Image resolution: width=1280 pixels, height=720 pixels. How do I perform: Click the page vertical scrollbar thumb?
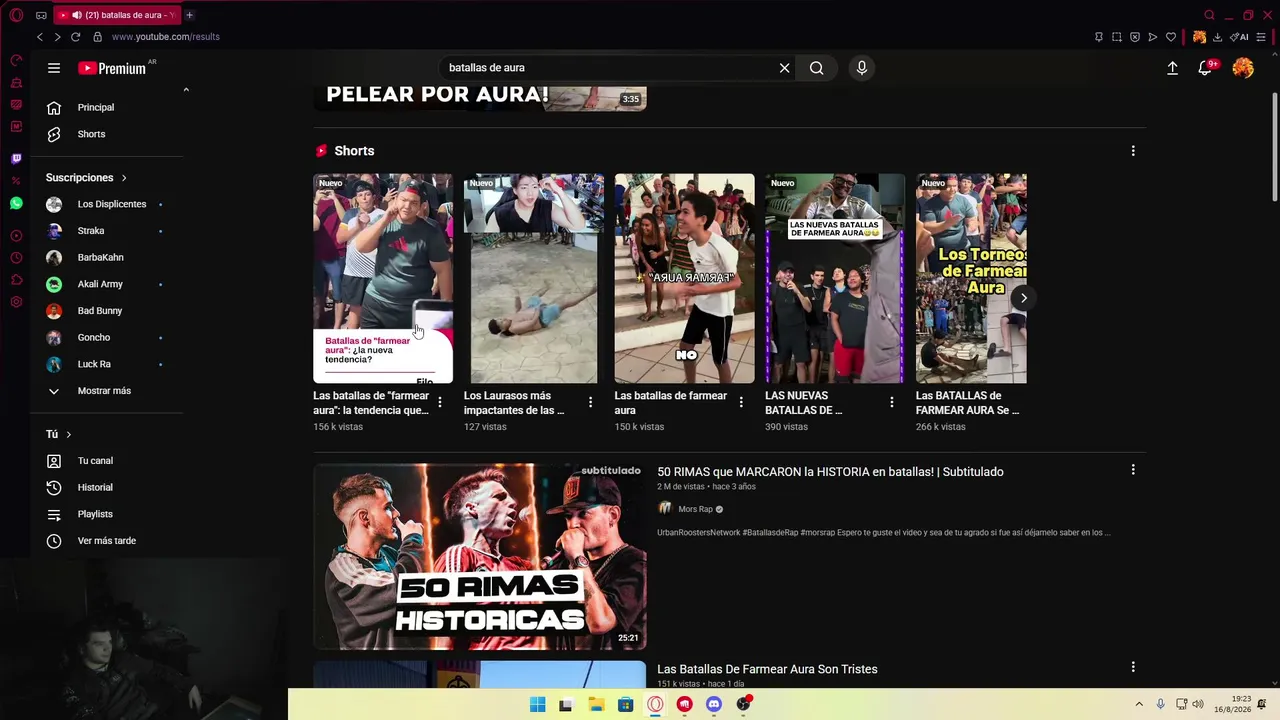[x=1274, y=145]
